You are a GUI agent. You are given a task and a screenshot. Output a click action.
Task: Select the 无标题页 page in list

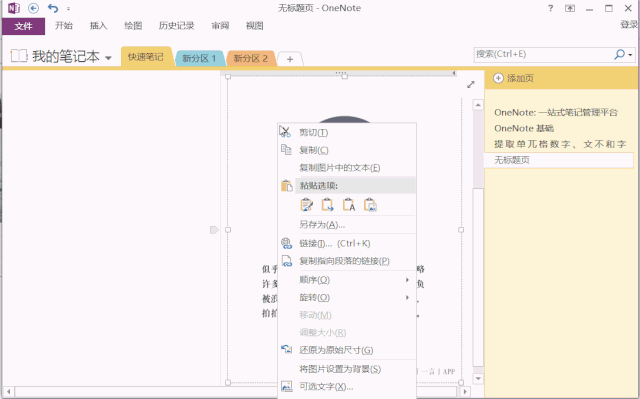(559, 160)
